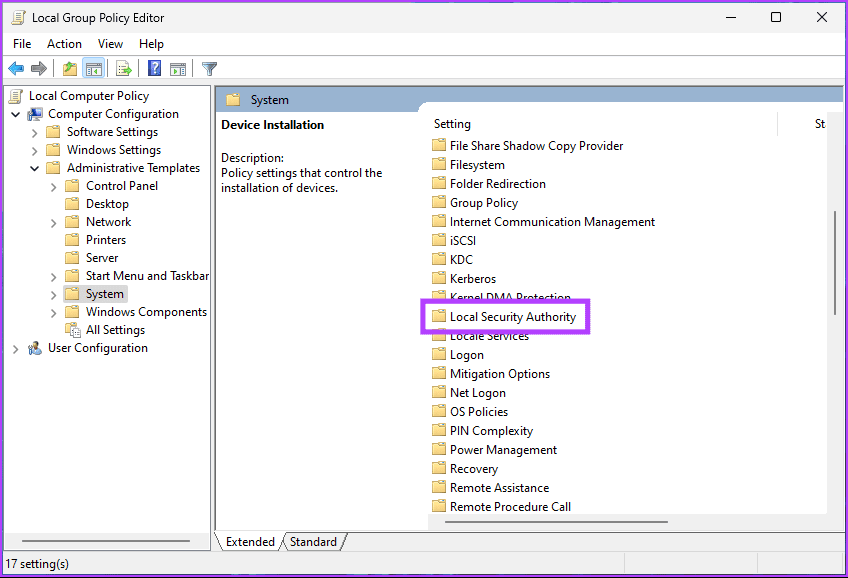Open the Action menu
The width and height of the screenshot is (848, 578).
click(64, 43)
